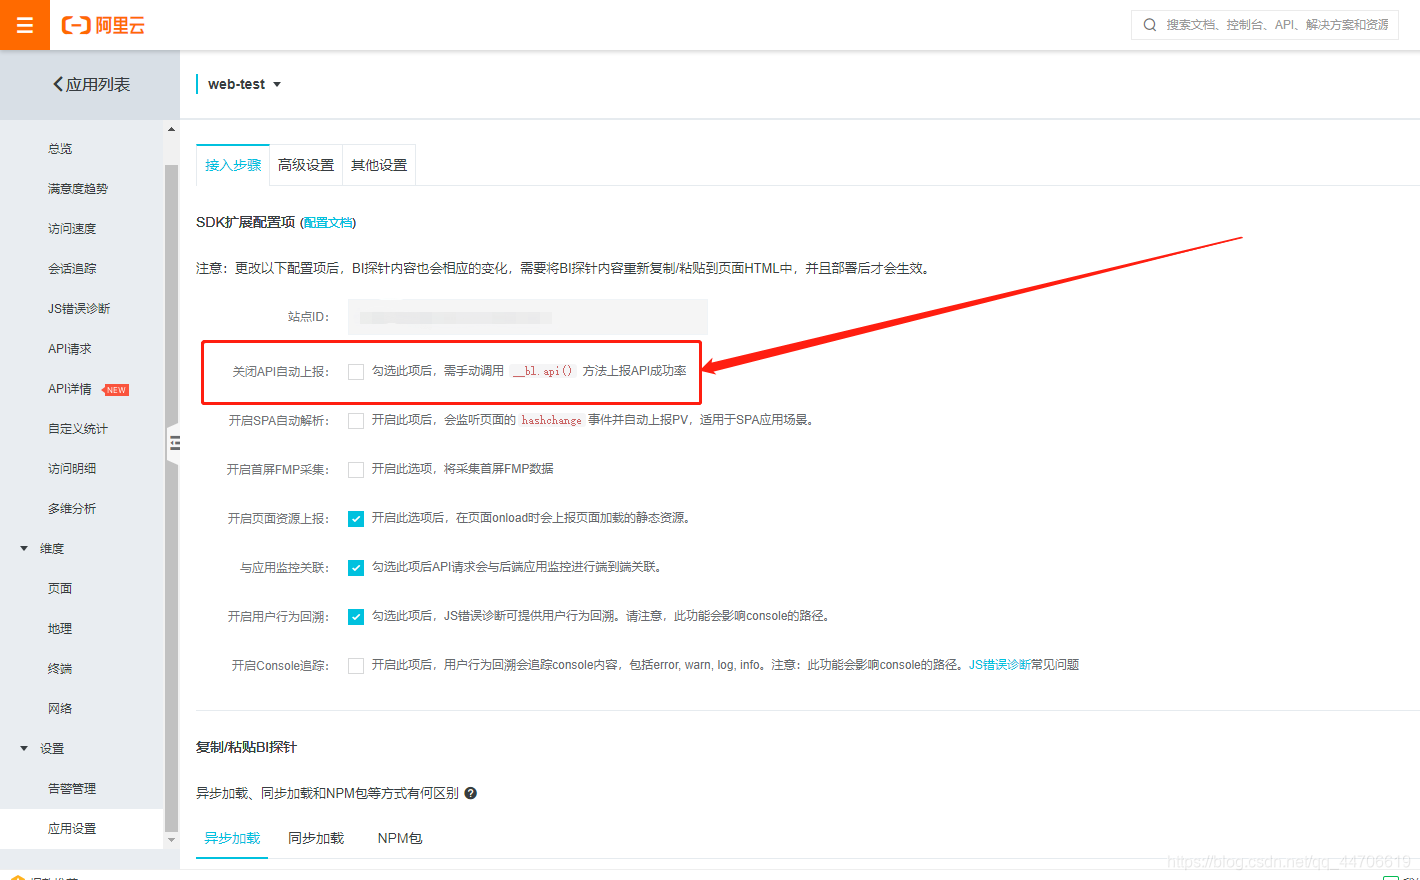Viewport: 1420px width, 880px height.
Task: Enable 开启首屏FMP采集 checkbox
Action: tap(356, 470)
